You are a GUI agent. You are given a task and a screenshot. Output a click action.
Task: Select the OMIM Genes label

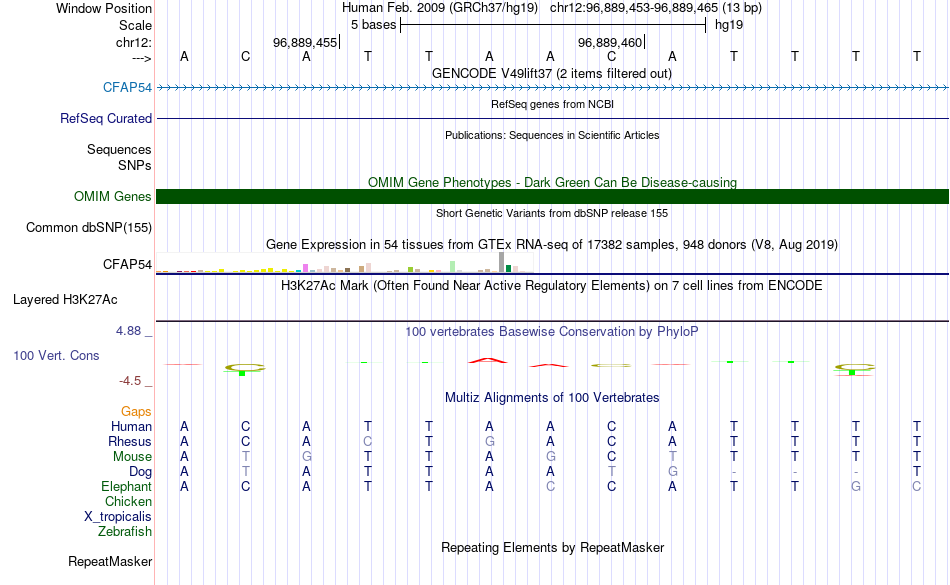pos(112,196)
